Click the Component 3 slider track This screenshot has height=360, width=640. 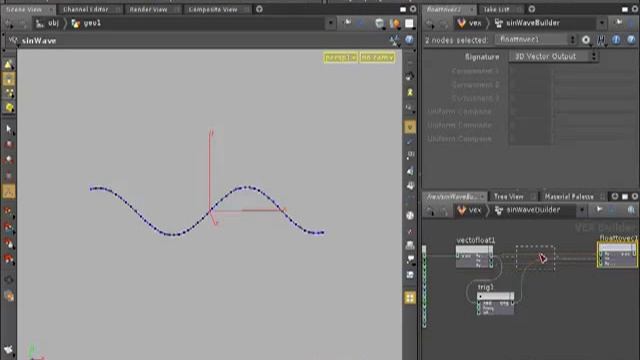(595, 98)
